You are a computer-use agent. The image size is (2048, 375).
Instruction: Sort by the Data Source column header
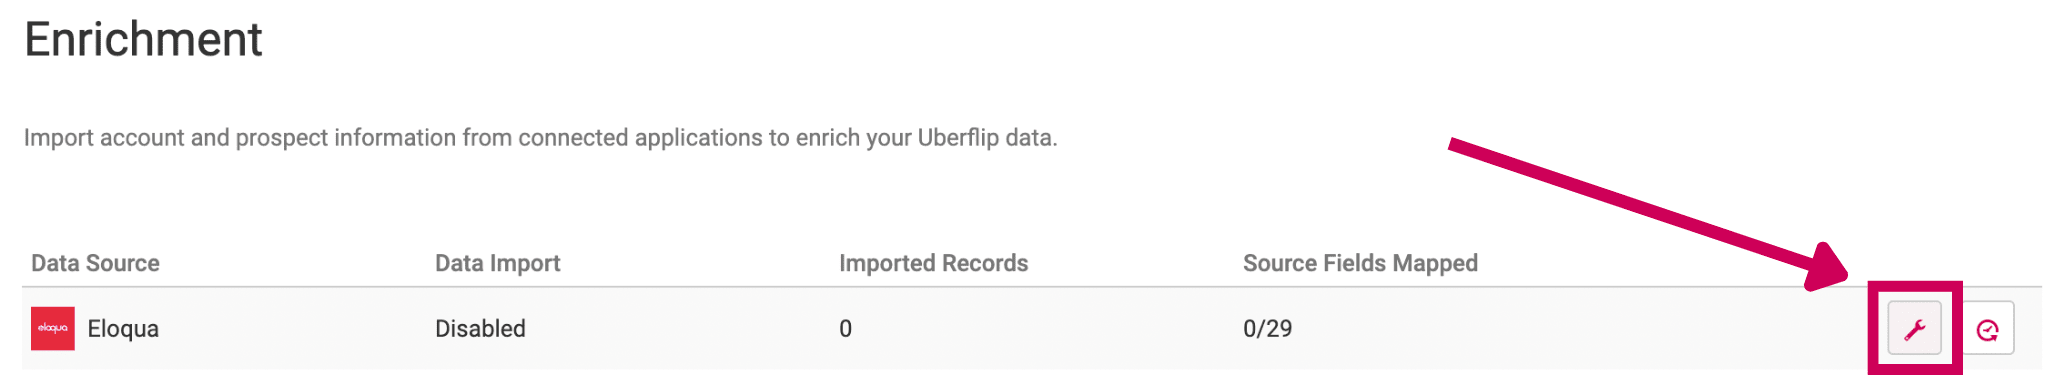[x=95, y=263]
